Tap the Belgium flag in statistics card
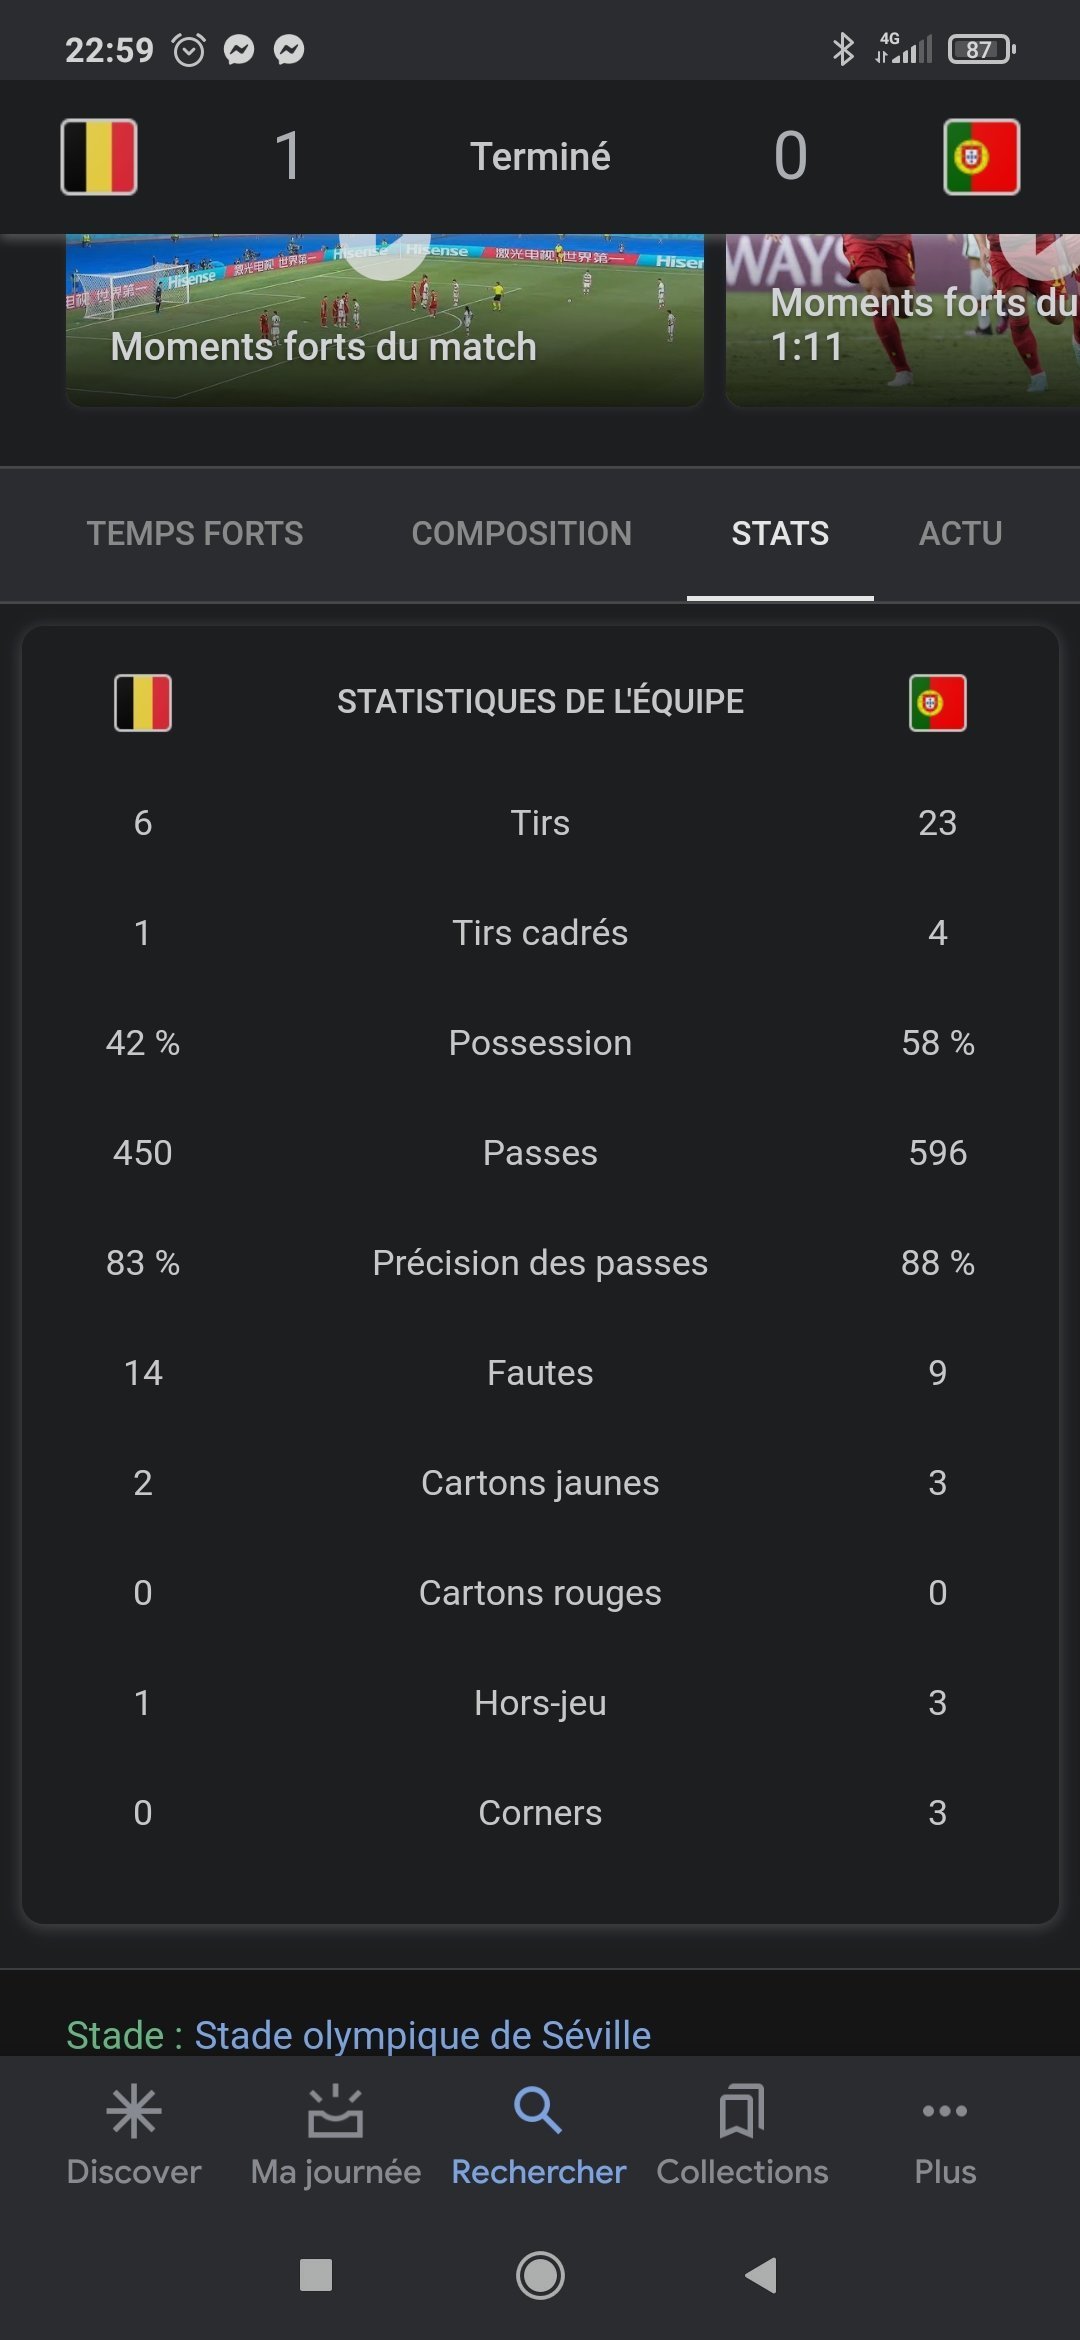The width and height of the screenshot is (1080, 2340). [x=143, y=703]
